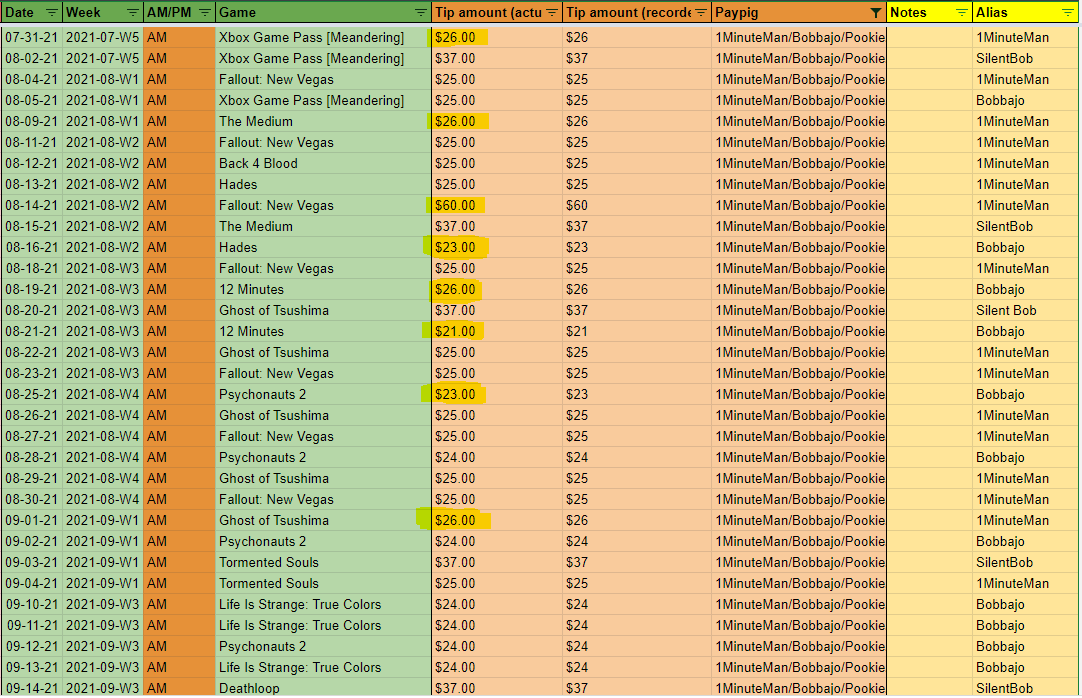Click the Deathloop game cell

pos(323,688)
